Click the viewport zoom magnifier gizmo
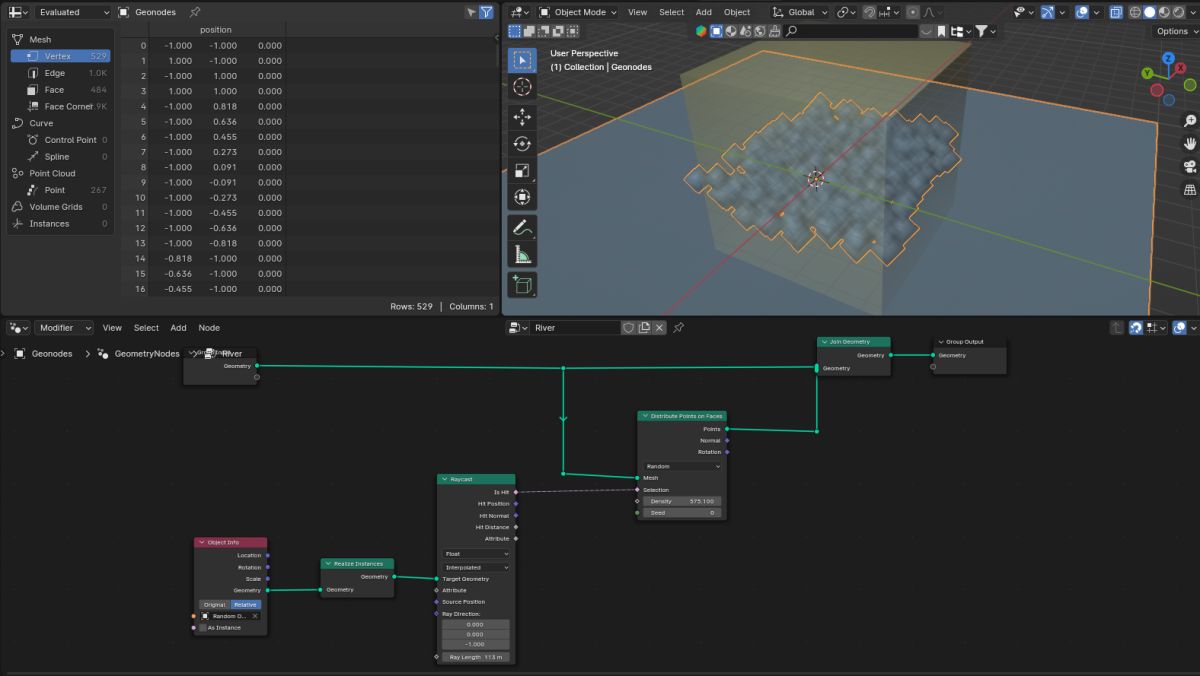Viewport: 1200px width, 676px height. (x=1190, y=121)
